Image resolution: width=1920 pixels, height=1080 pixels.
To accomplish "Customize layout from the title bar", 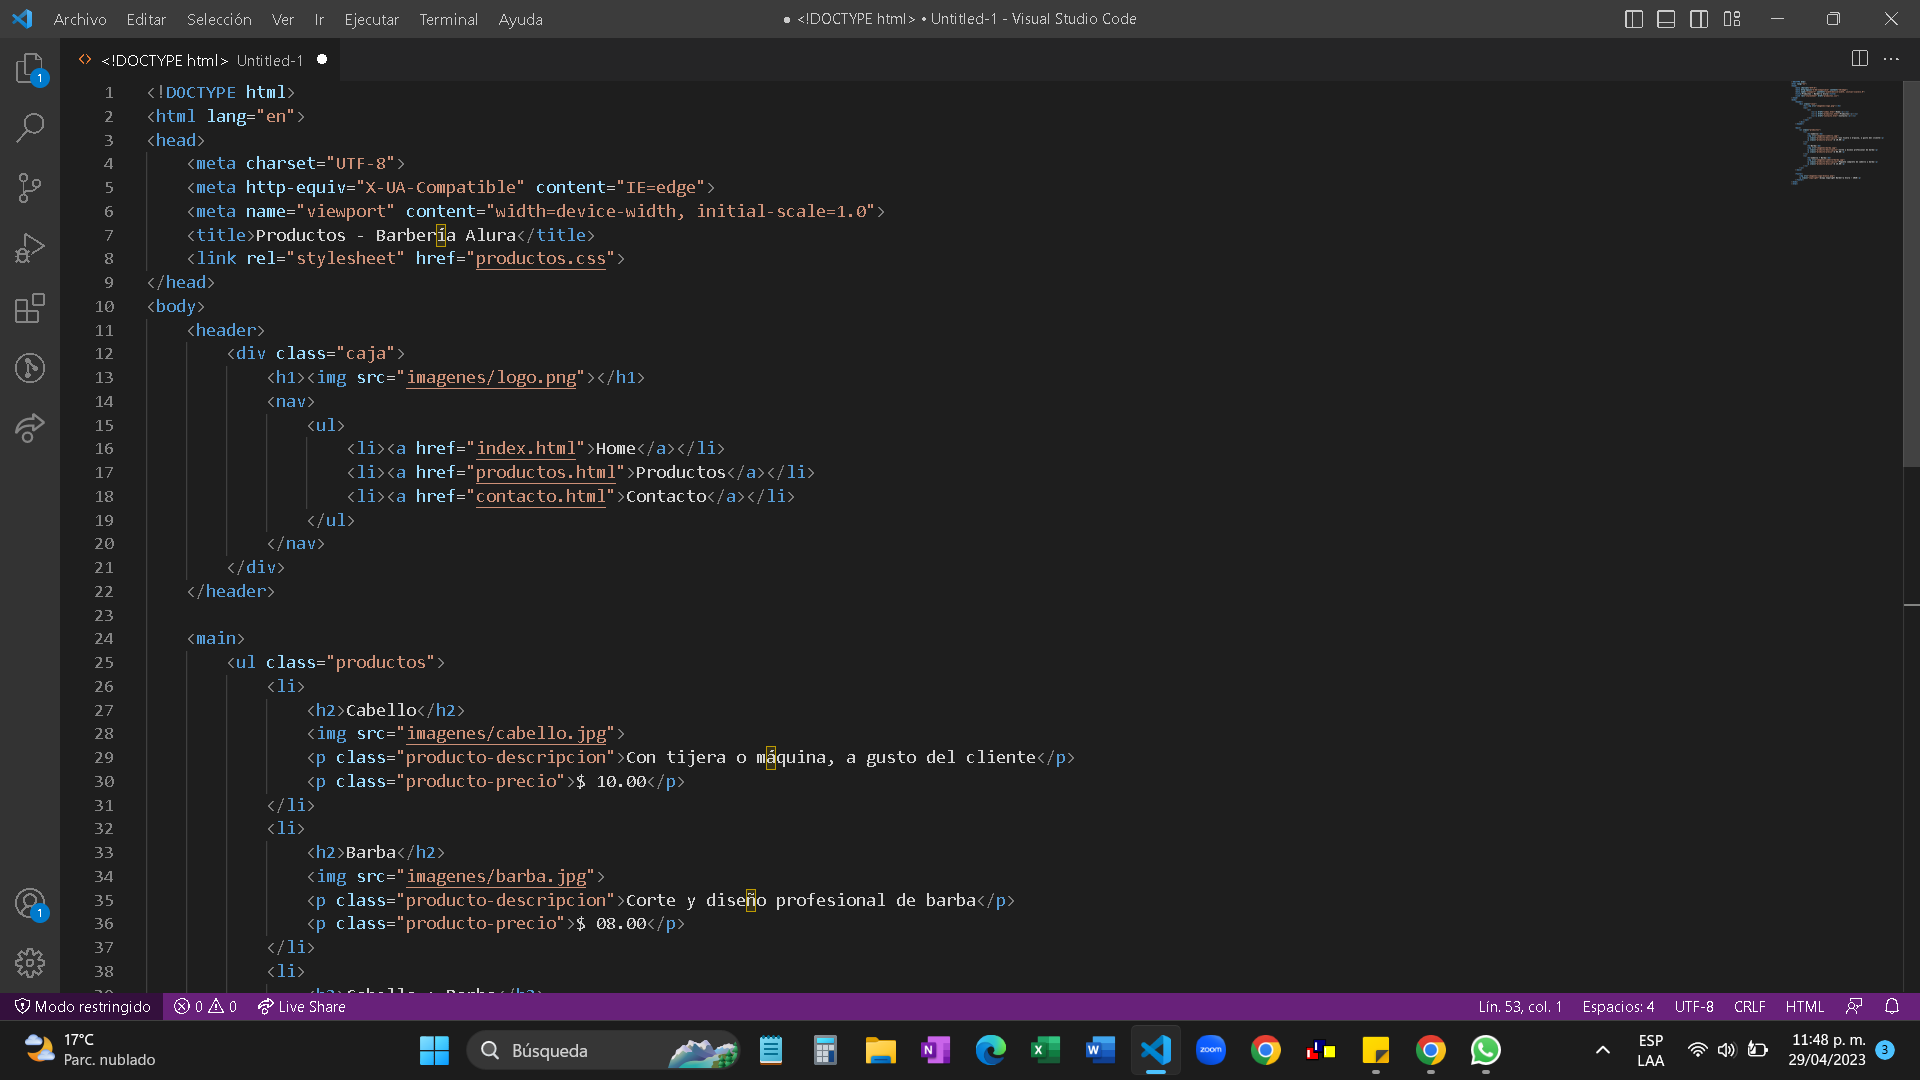I will click(1732, 19).
